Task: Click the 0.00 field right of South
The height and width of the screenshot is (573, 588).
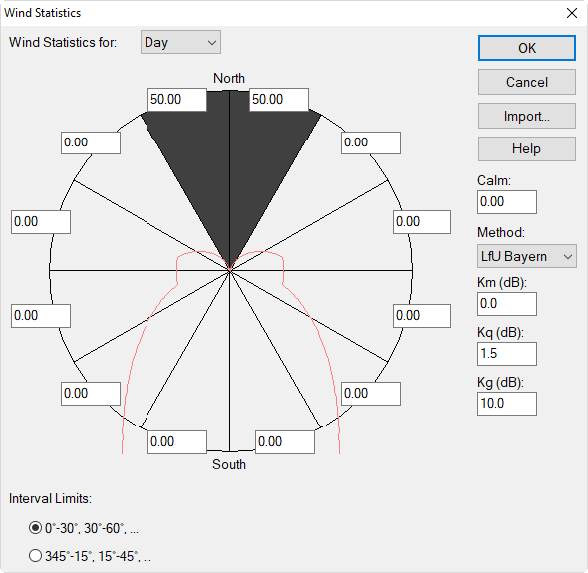Action: pyautogui.click(x=285, y=442)
